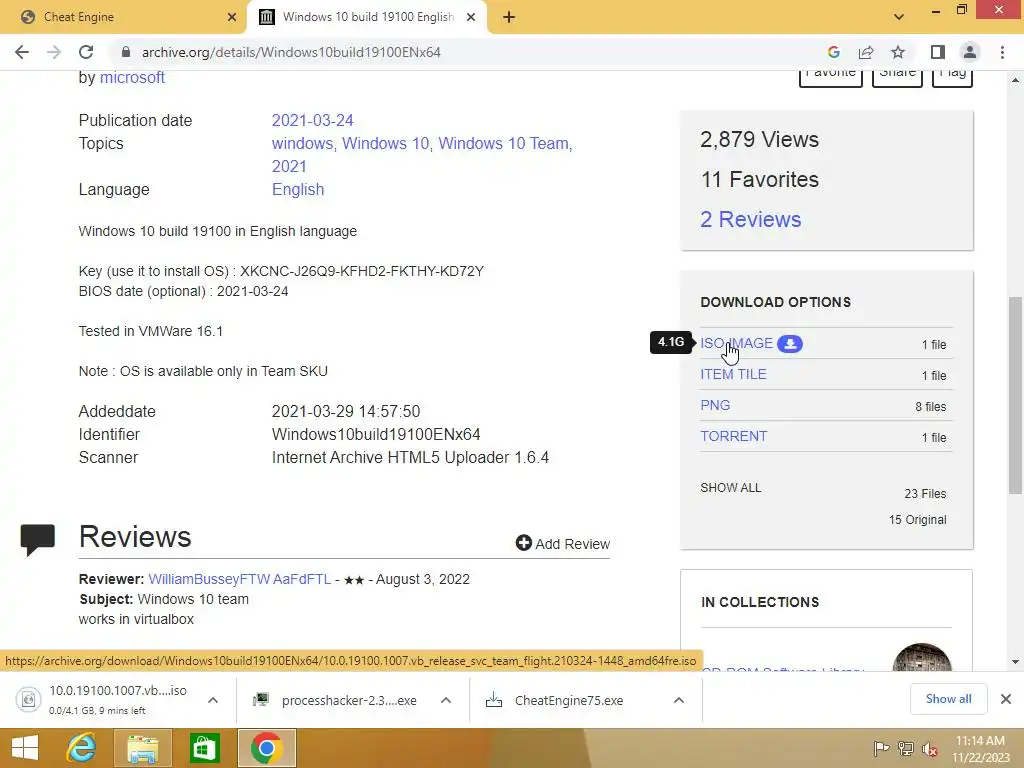Open a new browser tab

click(x=509, y=17)
